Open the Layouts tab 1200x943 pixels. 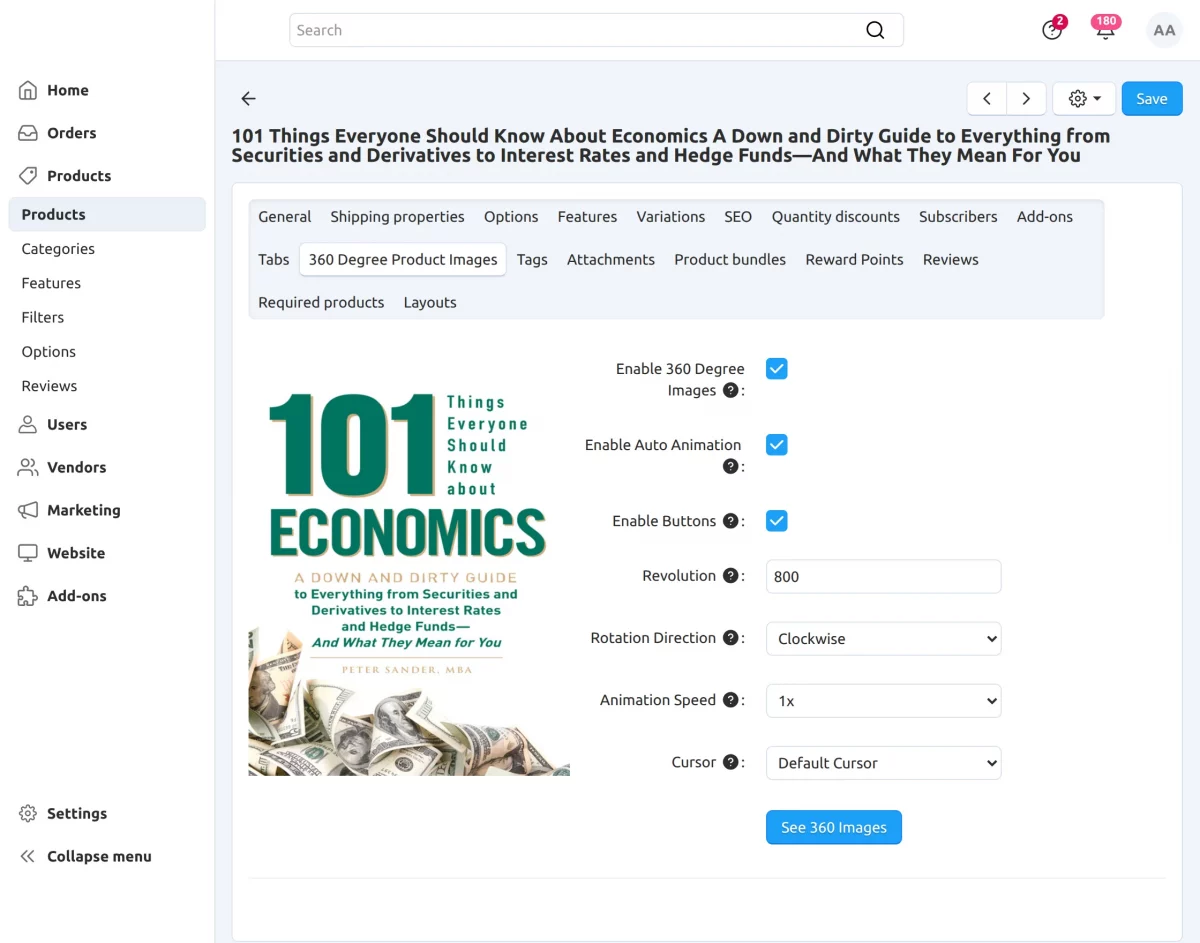(x=430, y=303)
